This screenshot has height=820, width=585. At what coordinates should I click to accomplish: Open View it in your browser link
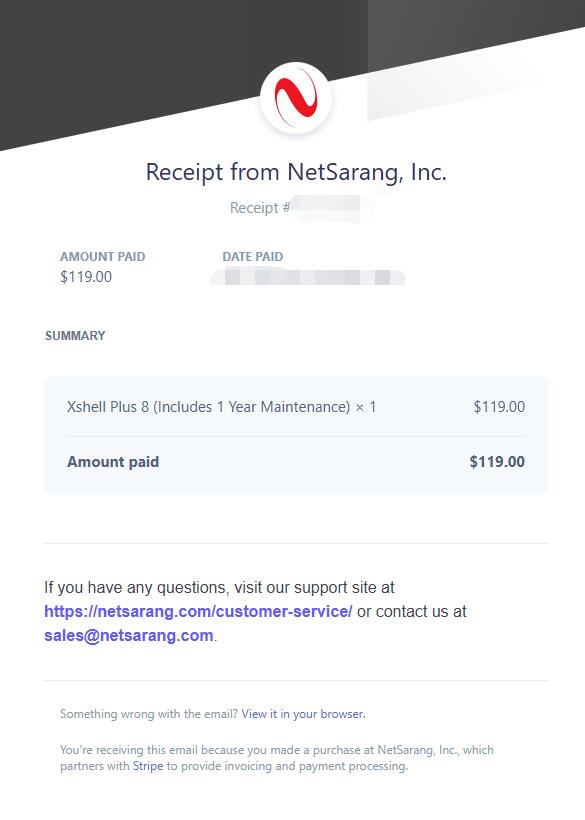pyautogui.click(x=303, y=714)
